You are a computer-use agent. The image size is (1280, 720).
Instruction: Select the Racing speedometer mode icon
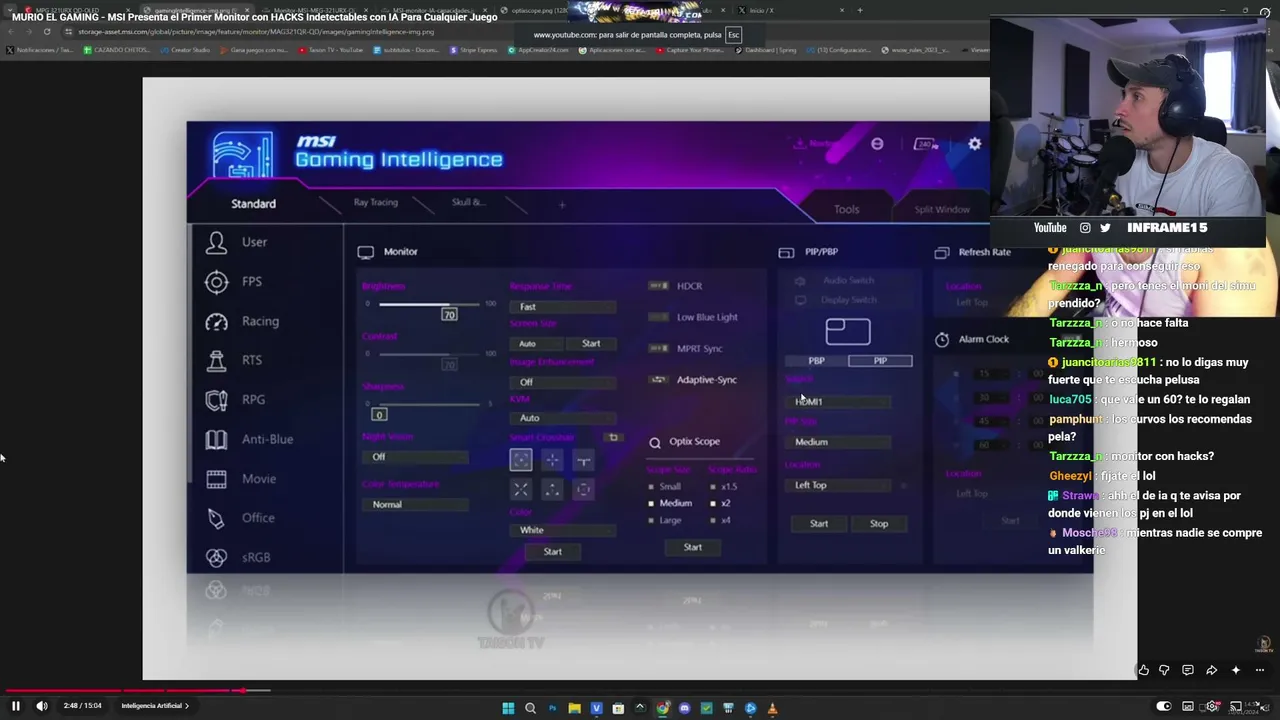click(x=216, y=321)
